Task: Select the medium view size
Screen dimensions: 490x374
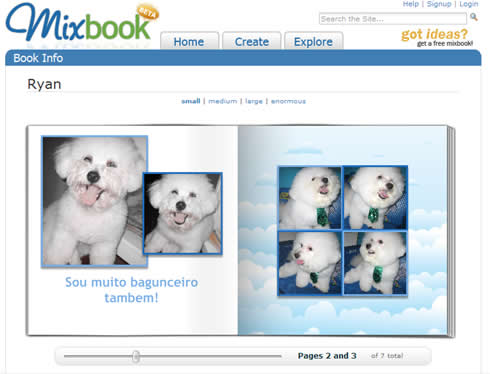Action: point(223,101)
